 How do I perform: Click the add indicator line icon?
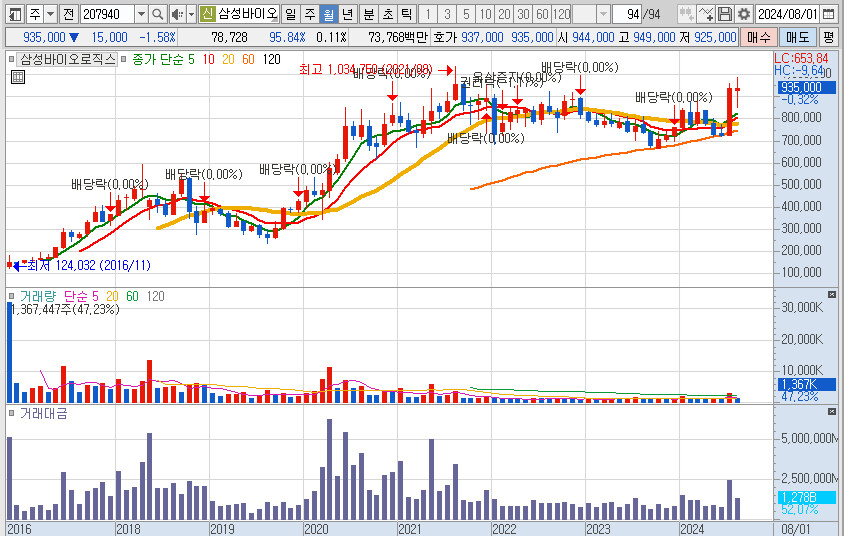706,14
